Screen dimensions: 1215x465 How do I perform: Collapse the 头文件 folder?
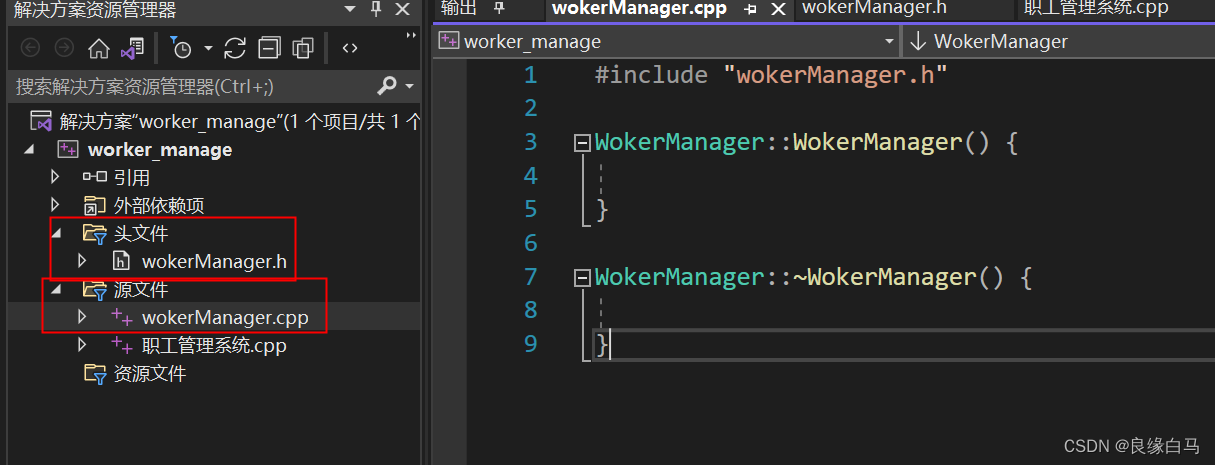tap(55, 234)
